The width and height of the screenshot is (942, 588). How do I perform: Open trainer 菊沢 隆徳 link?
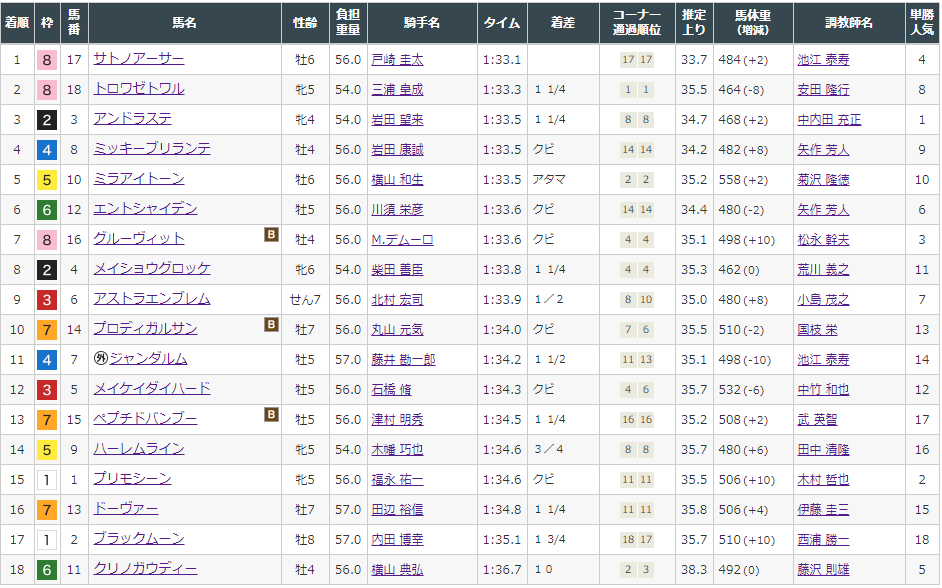click(x=823, y=180)
